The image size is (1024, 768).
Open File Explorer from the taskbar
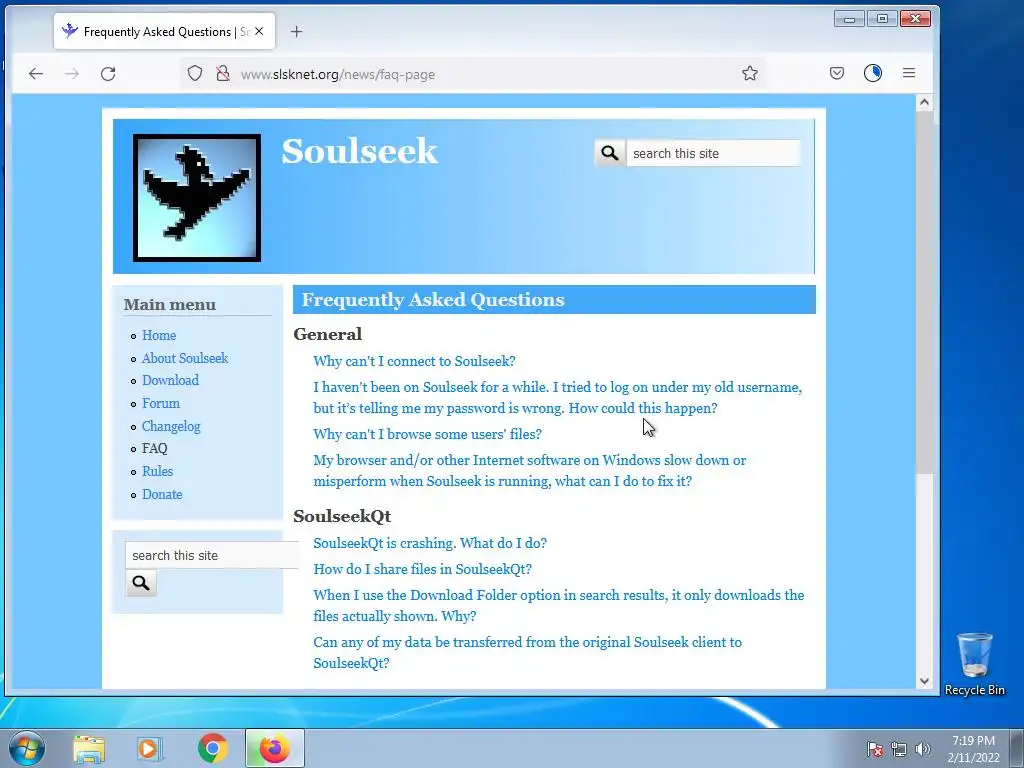89,749
